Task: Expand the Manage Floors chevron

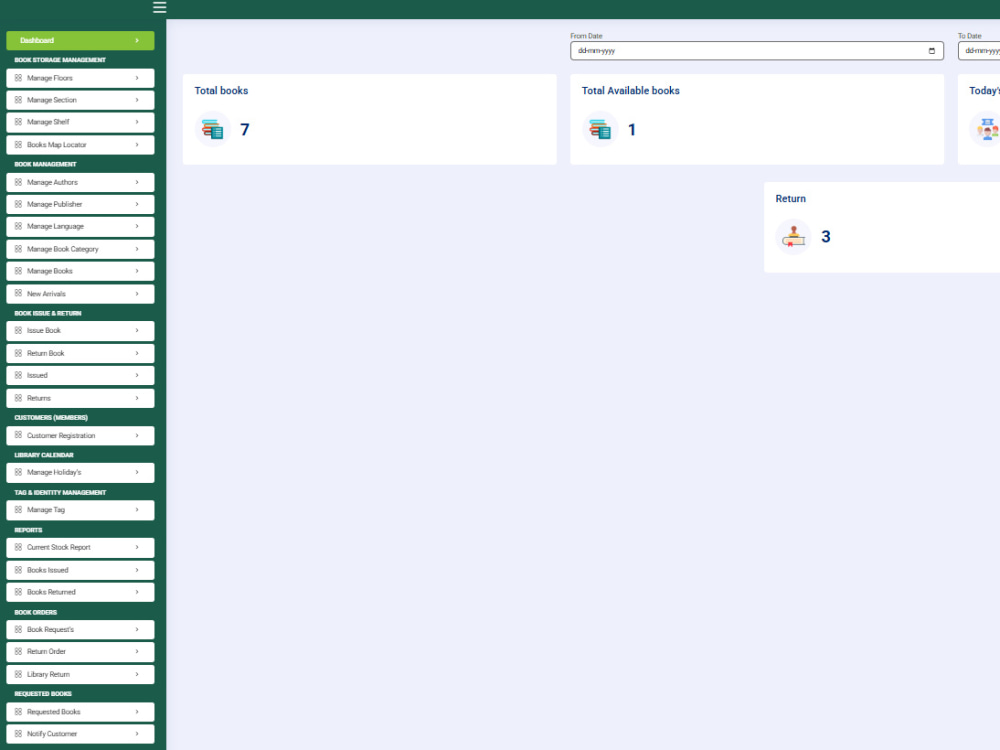Action: [x=137, y=78]
